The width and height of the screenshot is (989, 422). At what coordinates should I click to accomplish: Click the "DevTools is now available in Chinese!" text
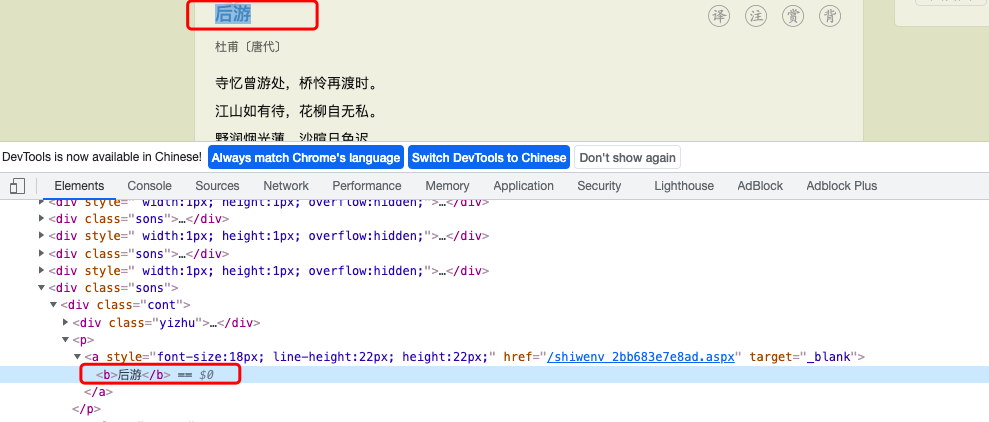[102, 157]
